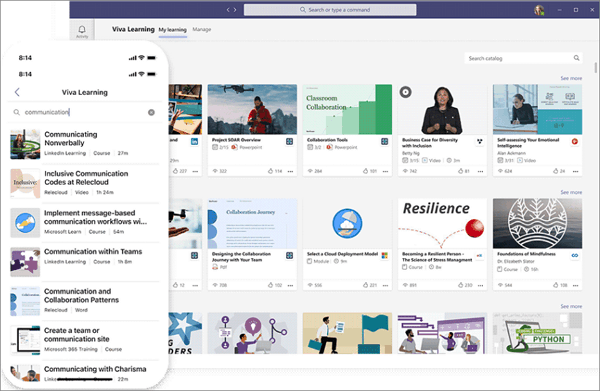The image size is (600, 391).
Task: Click See more above the Resilience row
Action: pos(571,192)
